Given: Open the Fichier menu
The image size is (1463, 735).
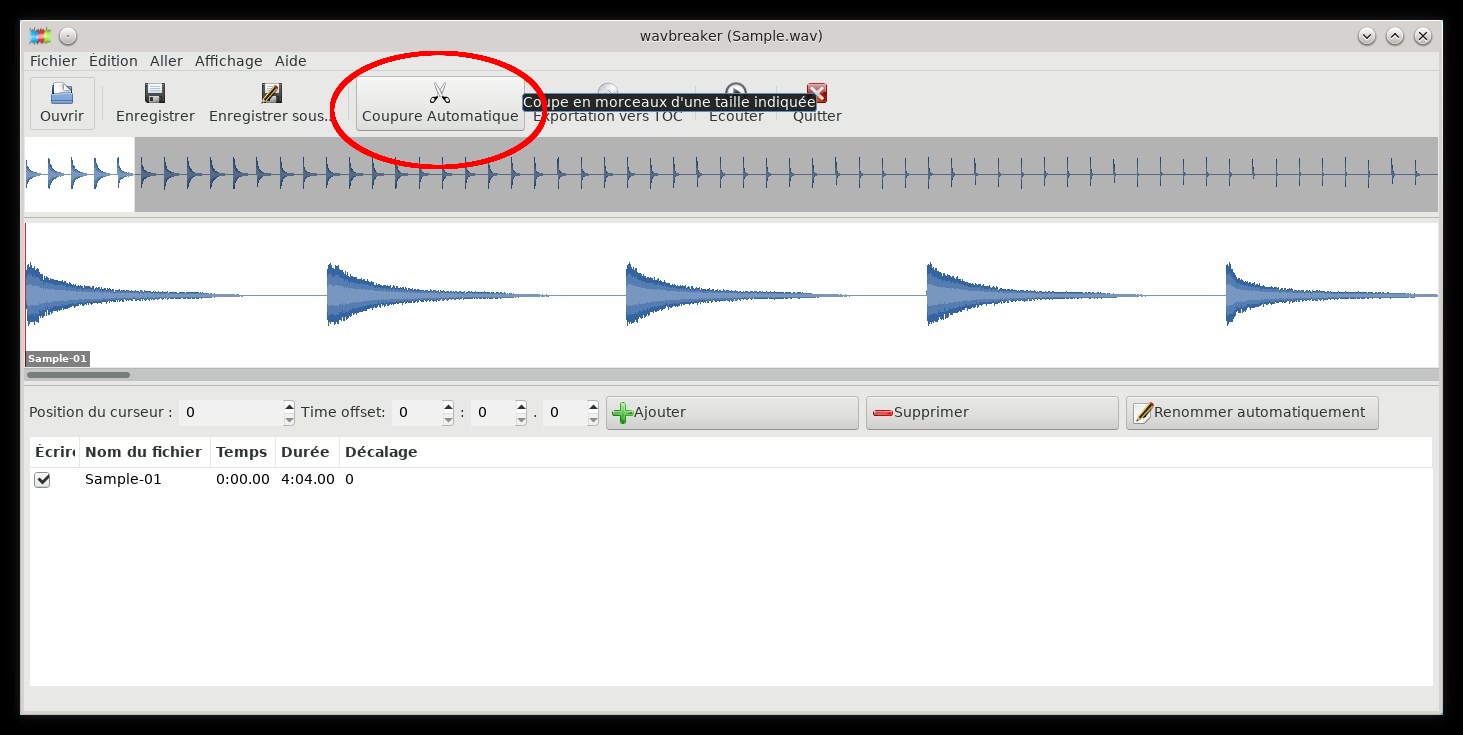Looking at the screenshot, I should coord(53,61).
